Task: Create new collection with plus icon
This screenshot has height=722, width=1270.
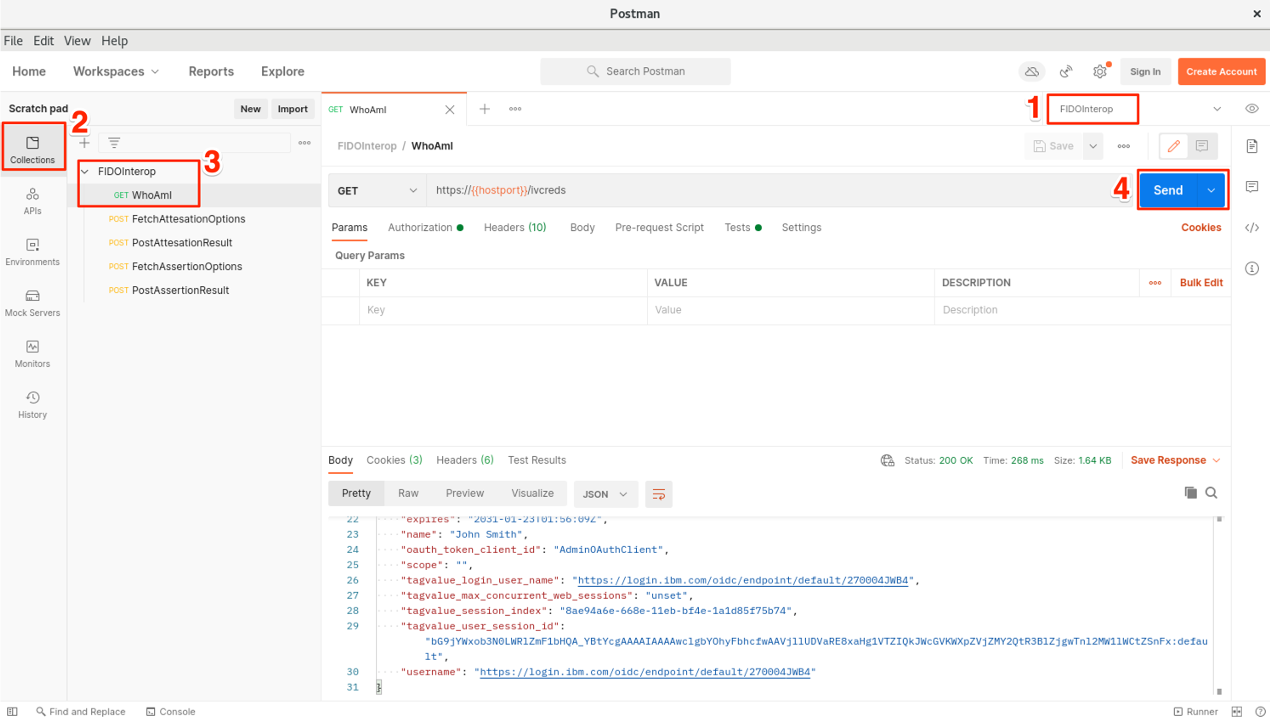Action: pyautogui.click(x=84, y=143)
